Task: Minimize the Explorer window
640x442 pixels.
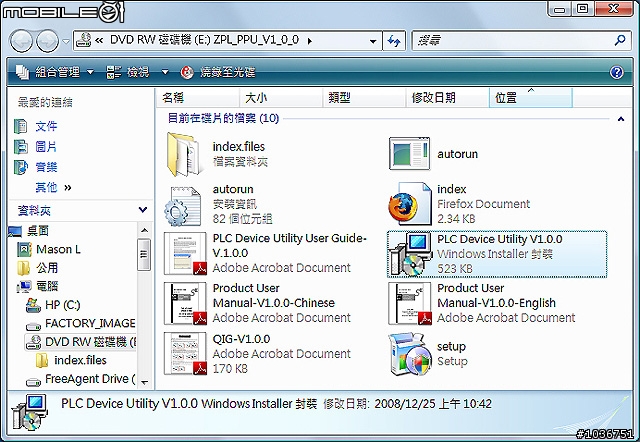Action: point(559,9)
